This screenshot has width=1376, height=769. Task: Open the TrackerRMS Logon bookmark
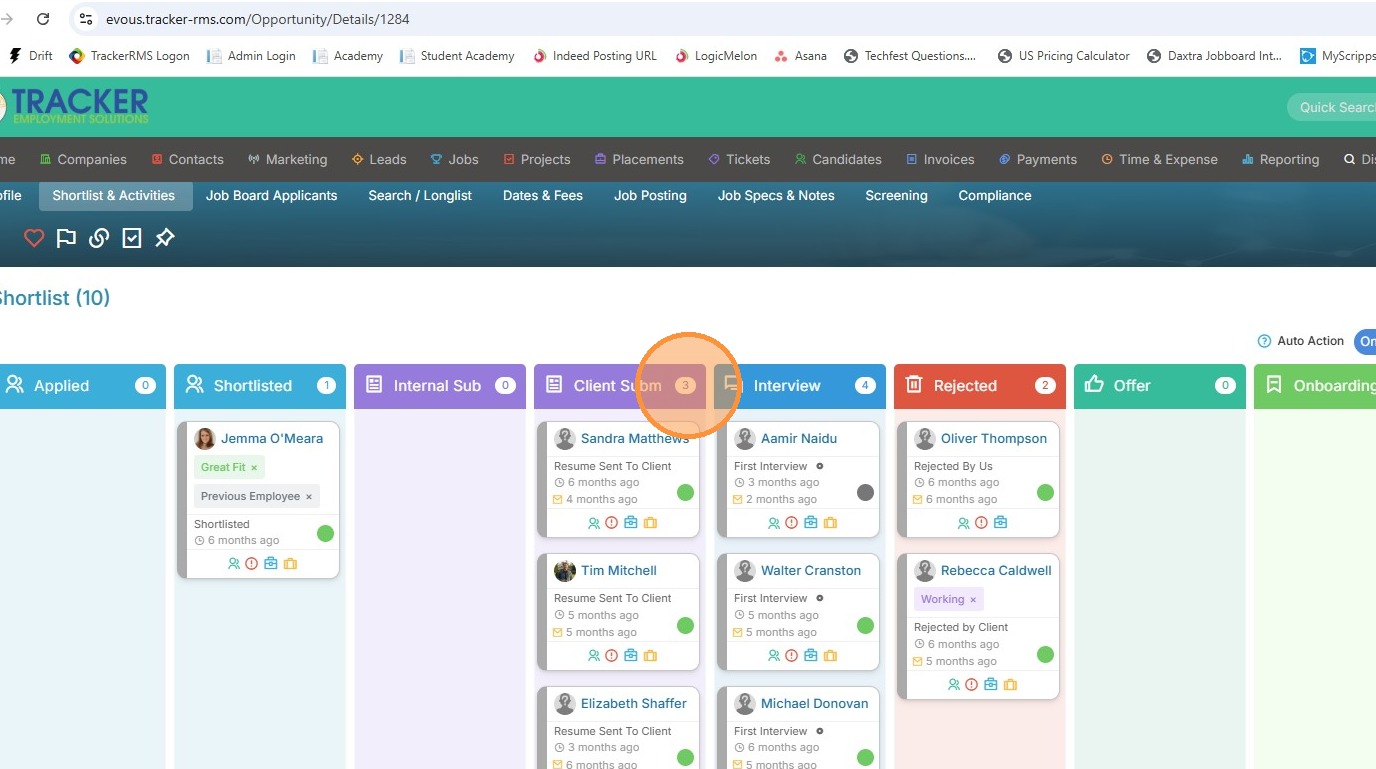tap(129, 56)
